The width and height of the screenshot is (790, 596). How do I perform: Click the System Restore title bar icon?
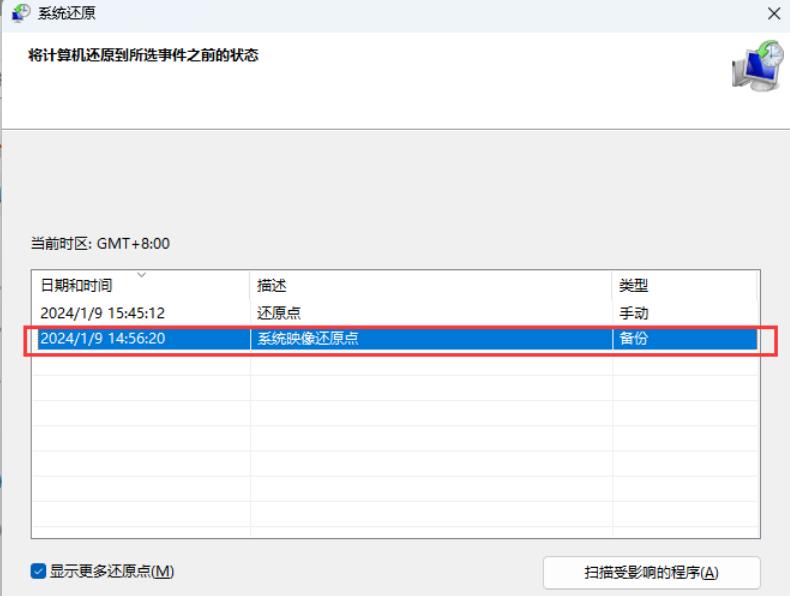tap(21, 13)
